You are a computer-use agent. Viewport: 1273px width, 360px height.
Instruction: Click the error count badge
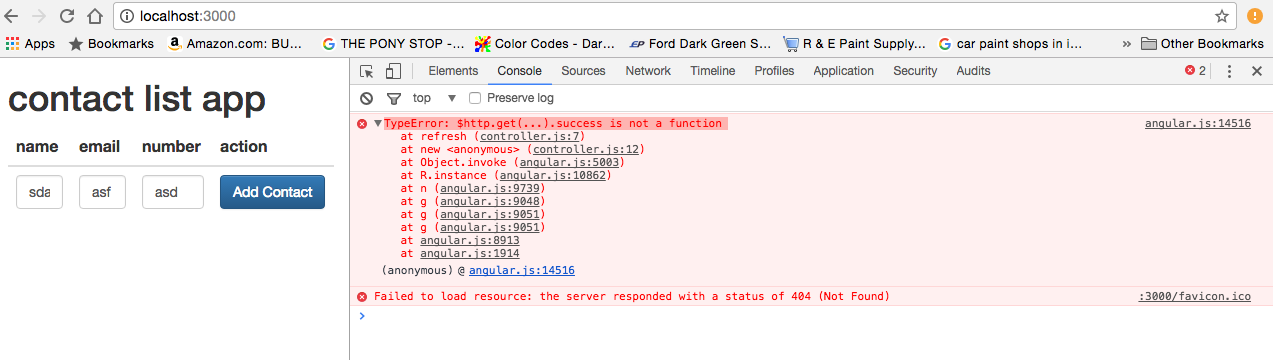(1195, 71)
